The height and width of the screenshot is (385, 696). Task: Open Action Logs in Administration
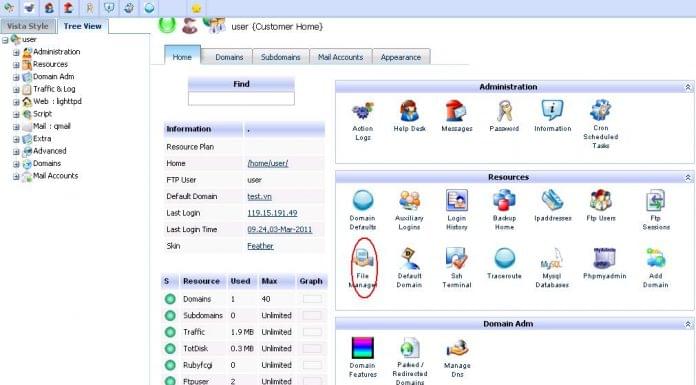[x=363, y=111]
